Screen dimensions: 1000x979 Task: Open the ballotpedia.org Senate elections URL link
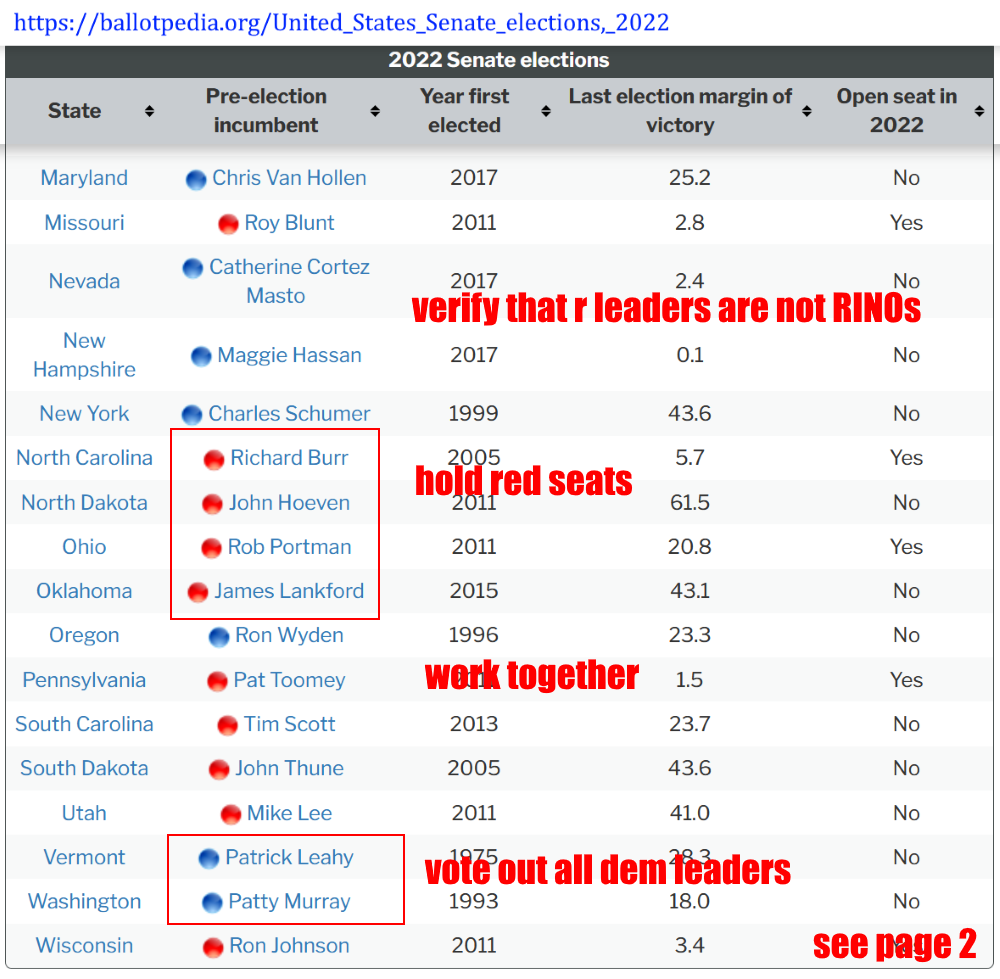pyautogui.click(x=341, y=23)
